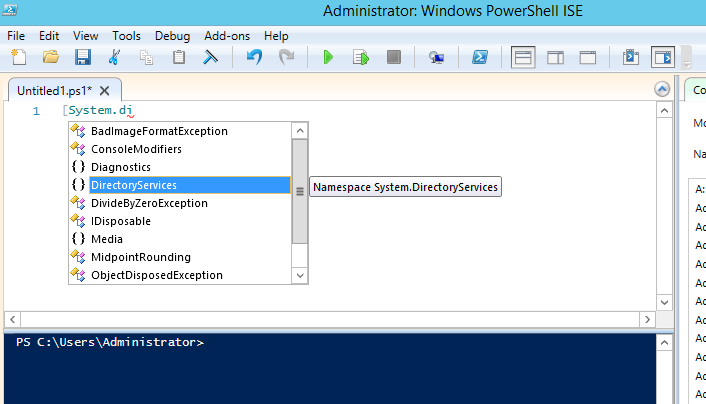
Task: Open the Edit menu
Action: click(49, 36)
